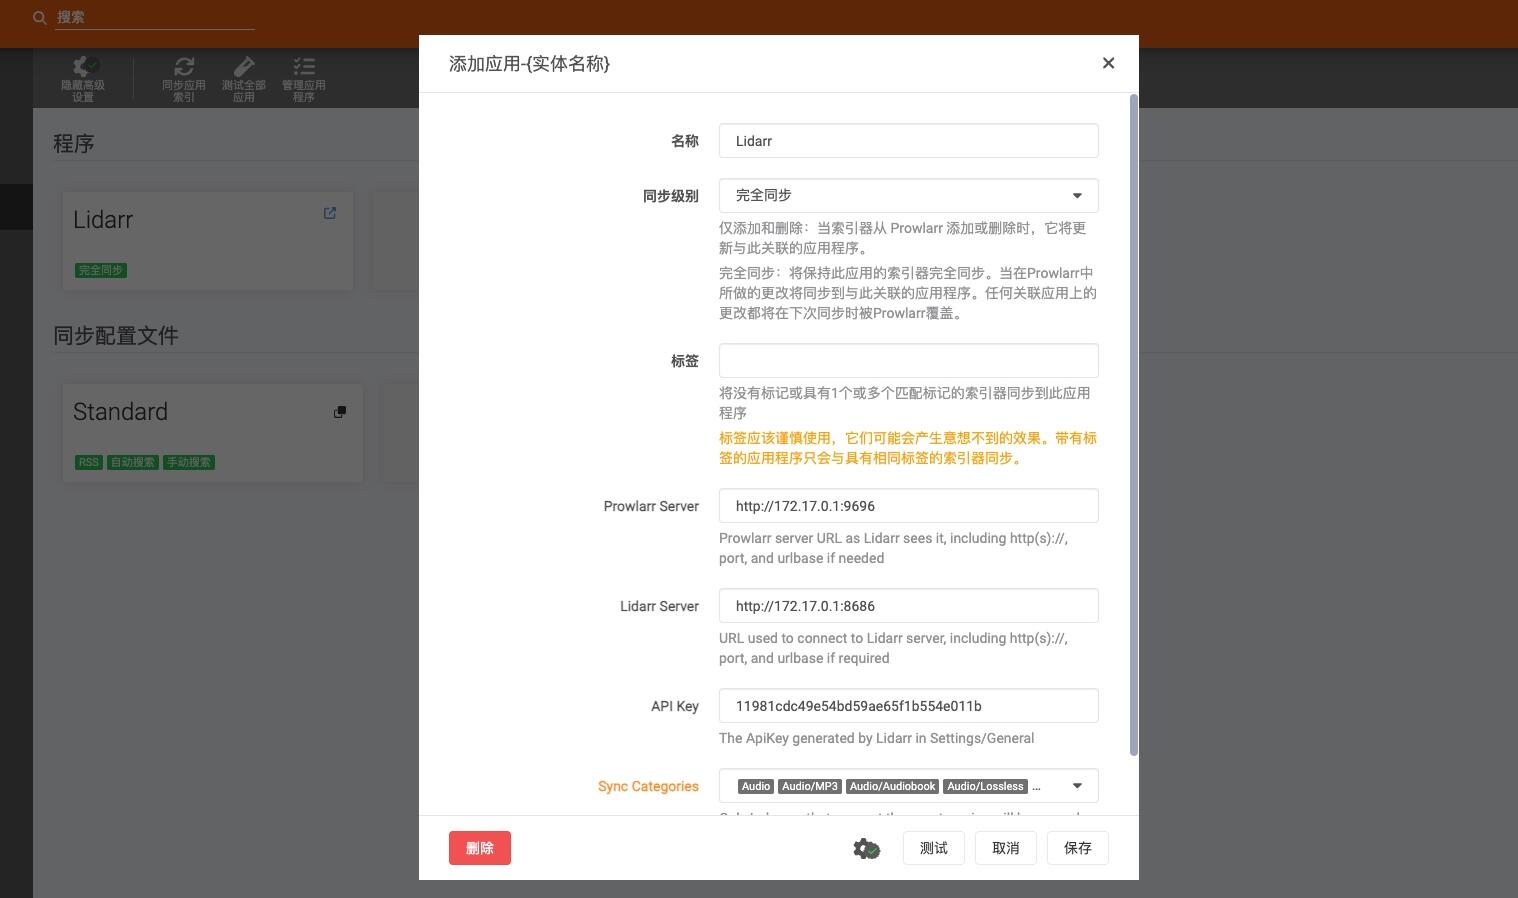This screenshot has width=1518, height=898.
Task: Click the API Key input field
Action: [908, 705]
